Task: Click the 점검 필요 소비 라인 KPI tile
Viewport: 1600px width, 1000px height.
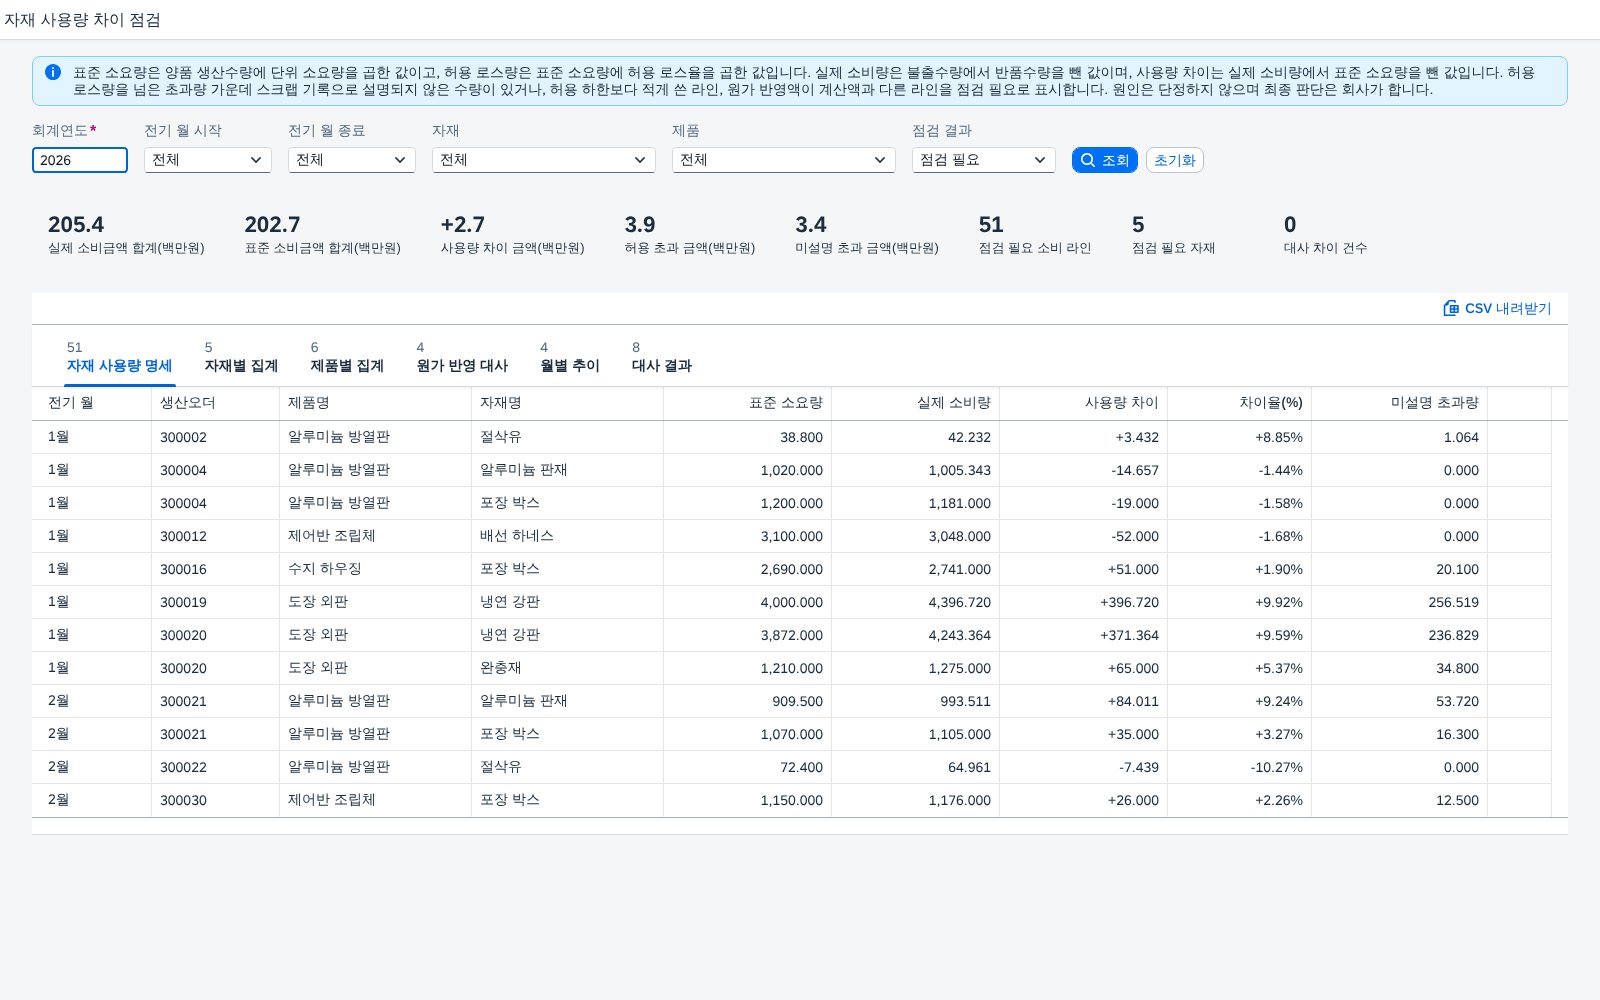Action: tap(1035, 235)
